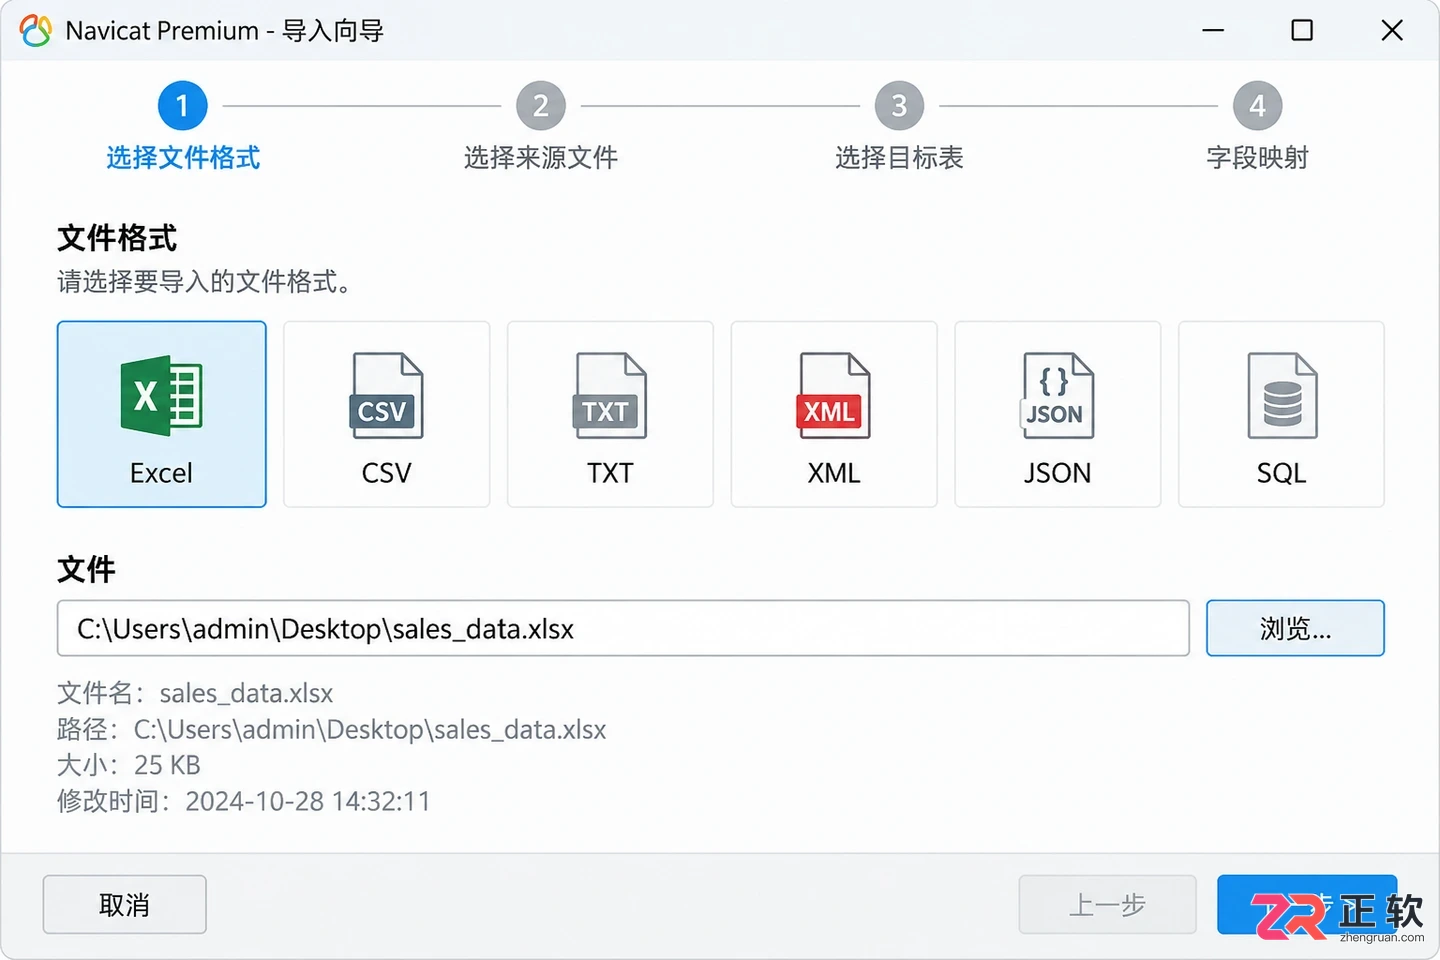This screenshot has height=960, width=1440.
Task: Click the 路径 file path info line
Action: point(332,729)
